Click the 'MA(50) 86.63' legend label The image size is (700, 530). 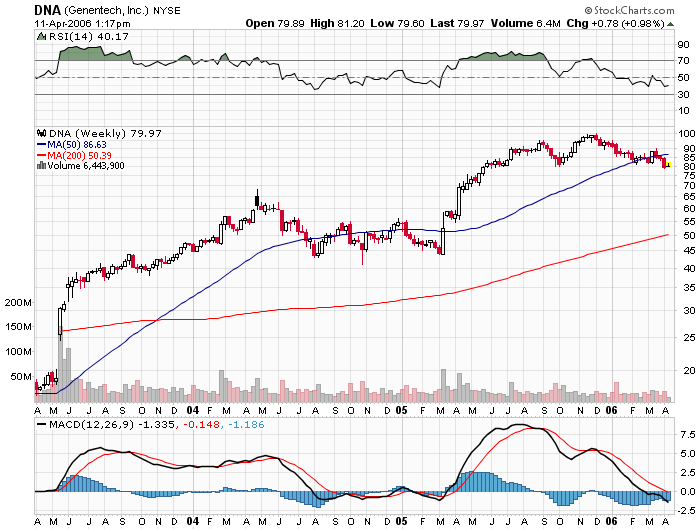click(77, 145)
